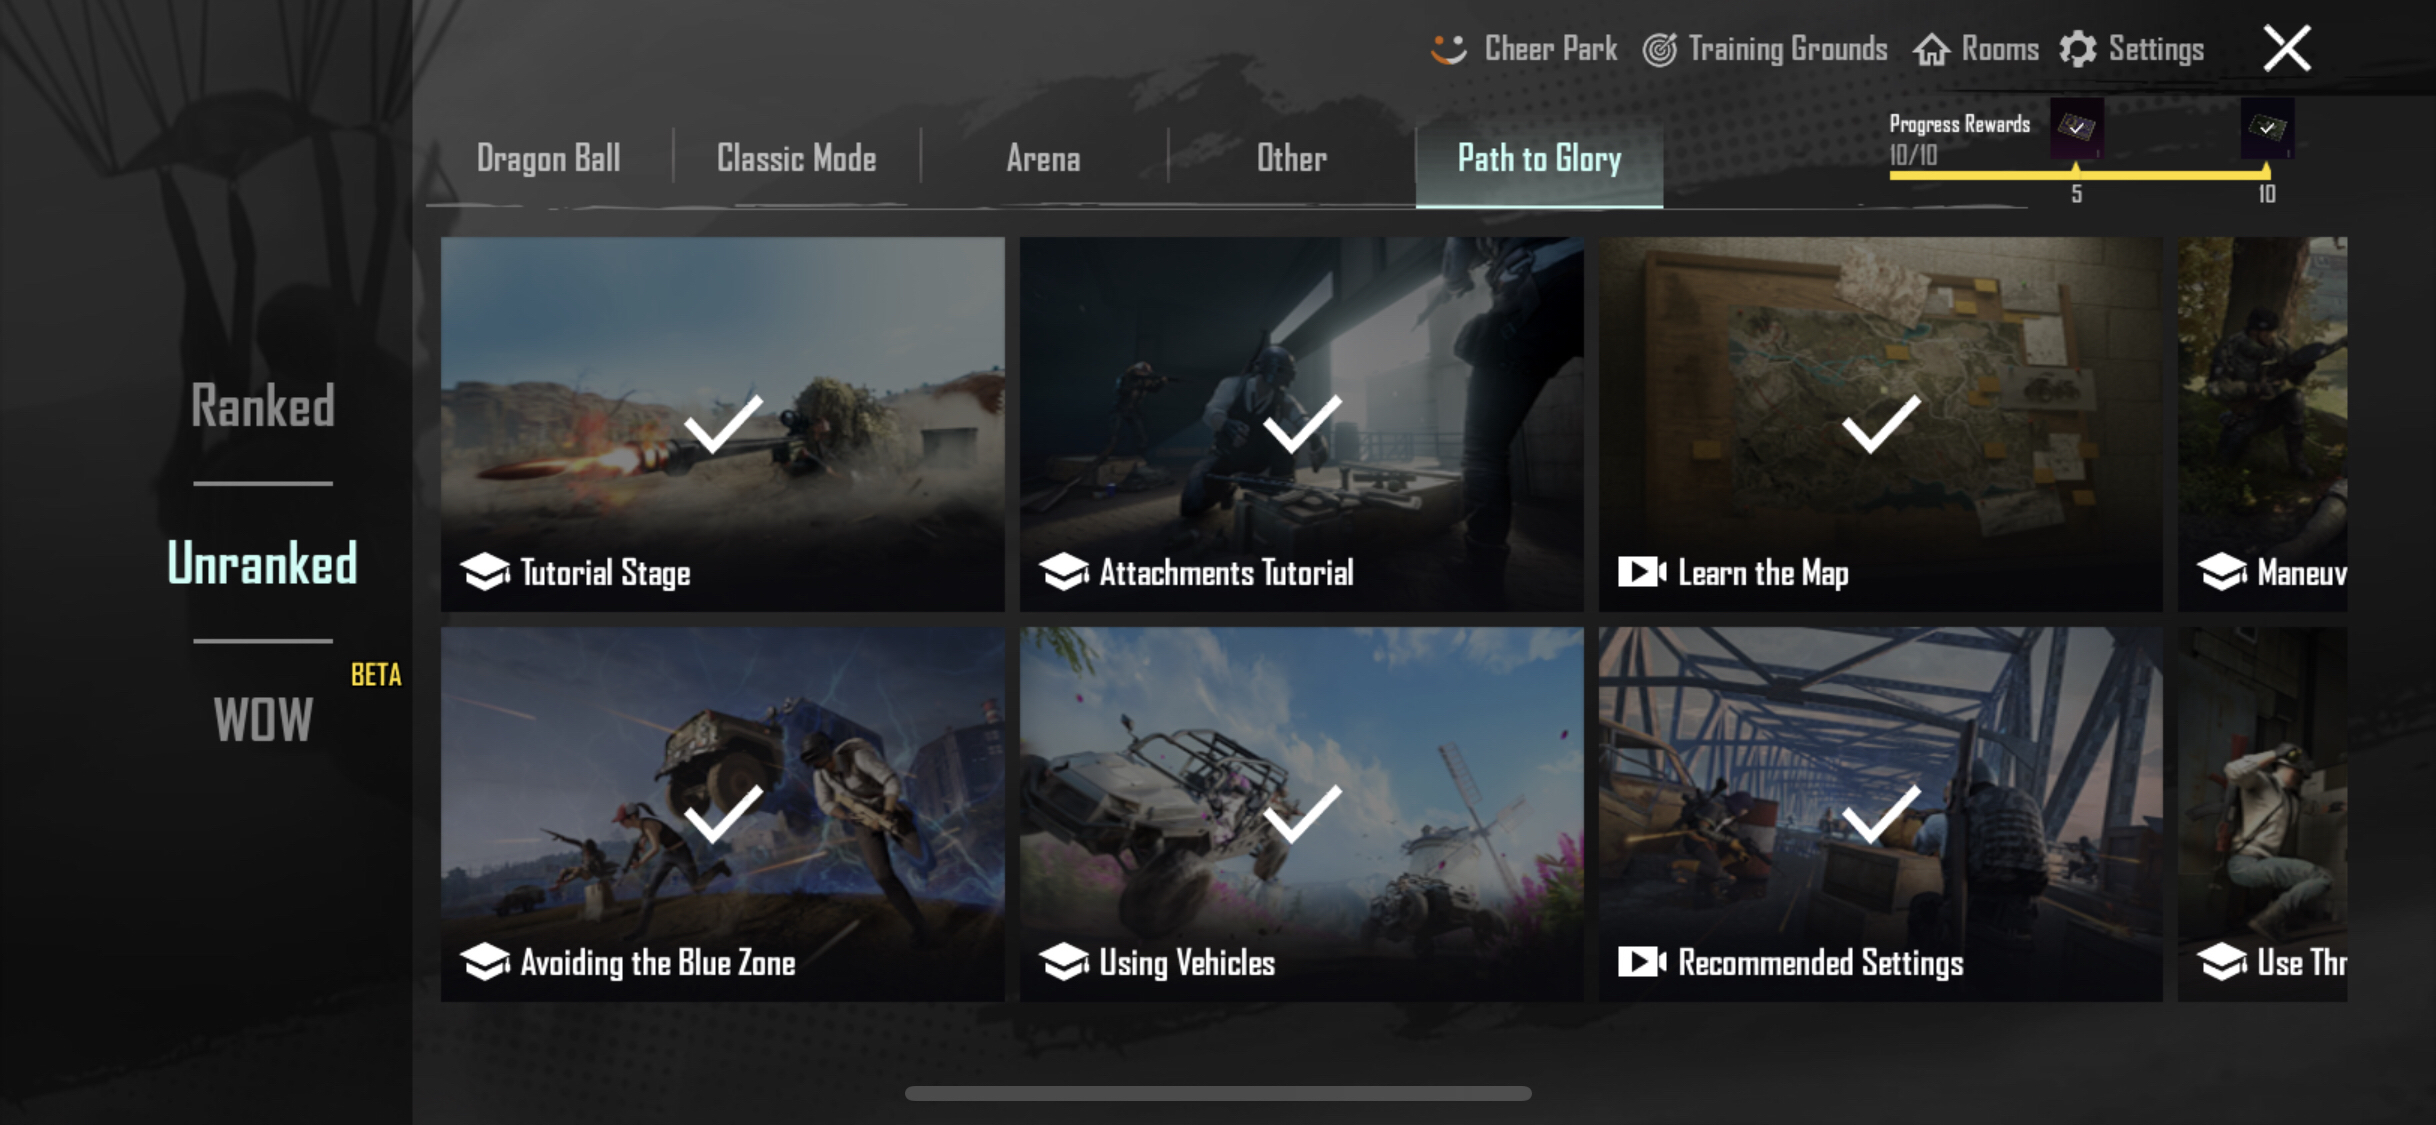Select the Arena mode tab
Viewport: 2436px width, 1125px height.
point(1042,157)
